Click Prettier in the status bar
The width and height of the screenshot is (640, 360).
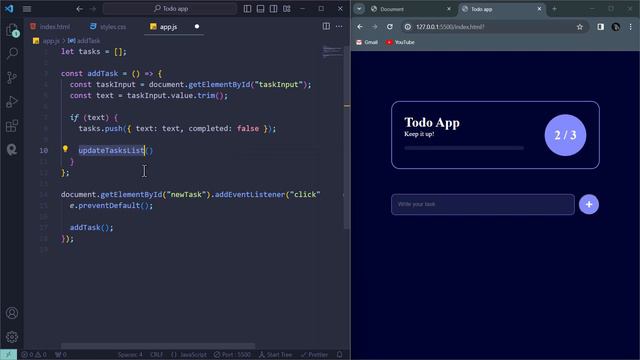314,355
